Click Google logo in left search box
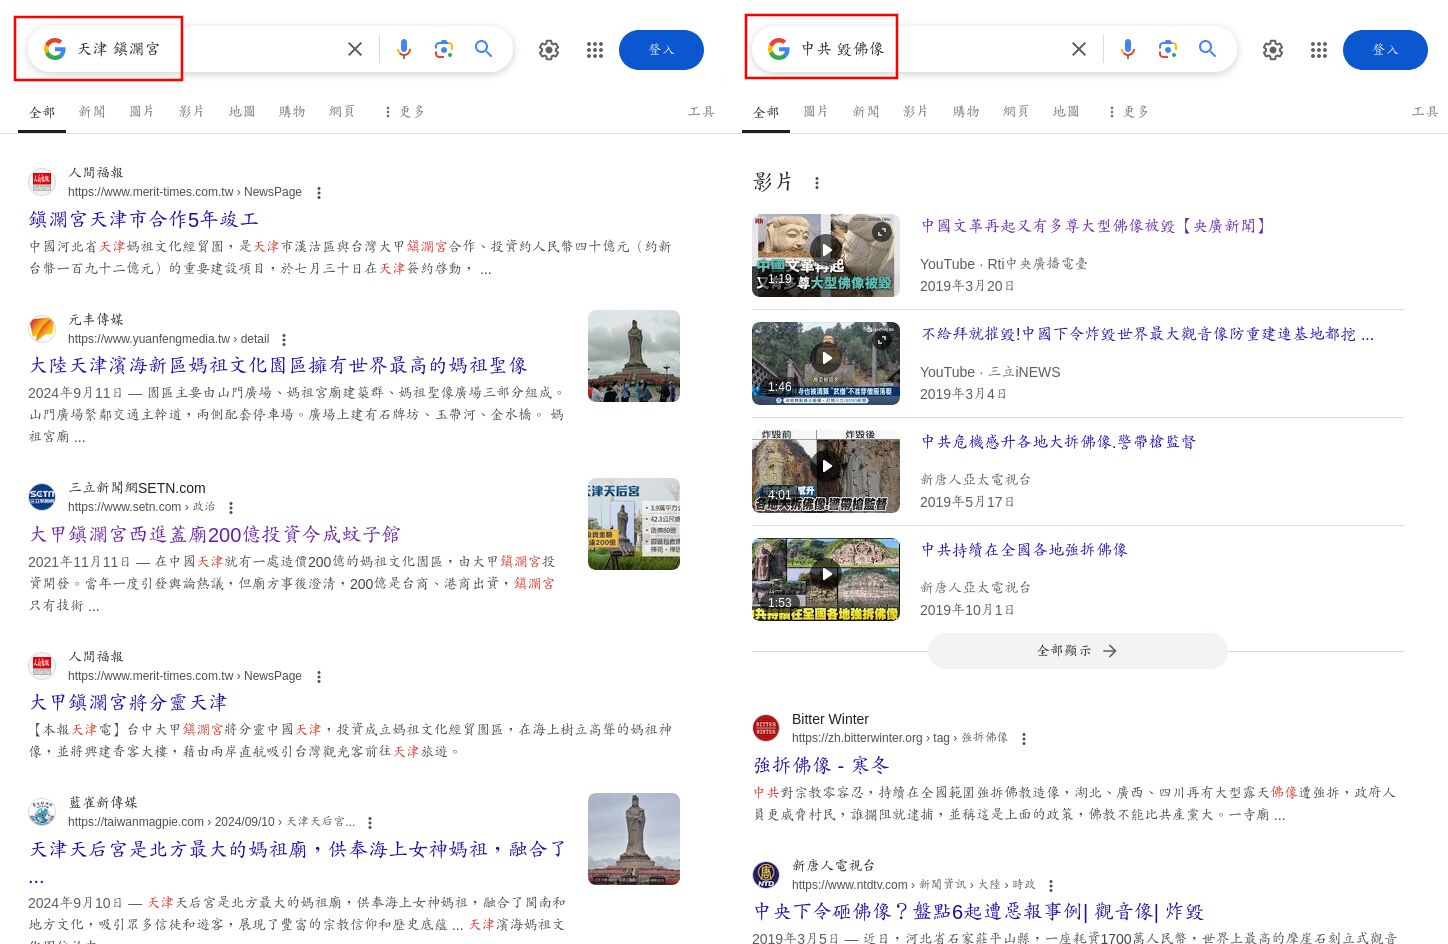Viewport: 1448px width, 944px height. (x=55, y=49)
